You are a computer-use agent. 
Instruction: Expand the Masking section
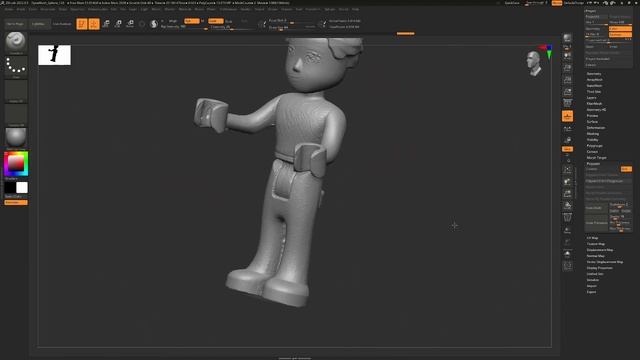click(x=593, y=133)
